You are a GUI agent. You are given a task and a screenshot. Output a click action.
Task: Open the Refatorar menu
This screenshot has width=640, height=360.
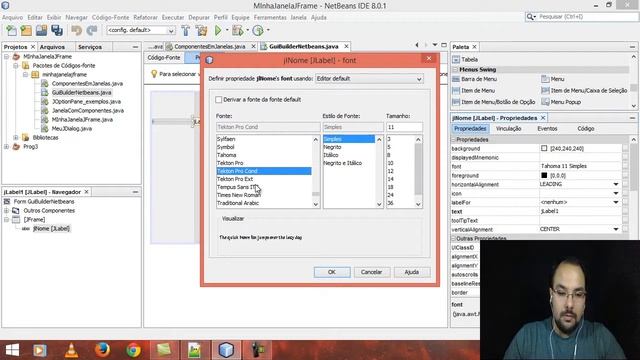pyautogui.click(x=145, y=18)
